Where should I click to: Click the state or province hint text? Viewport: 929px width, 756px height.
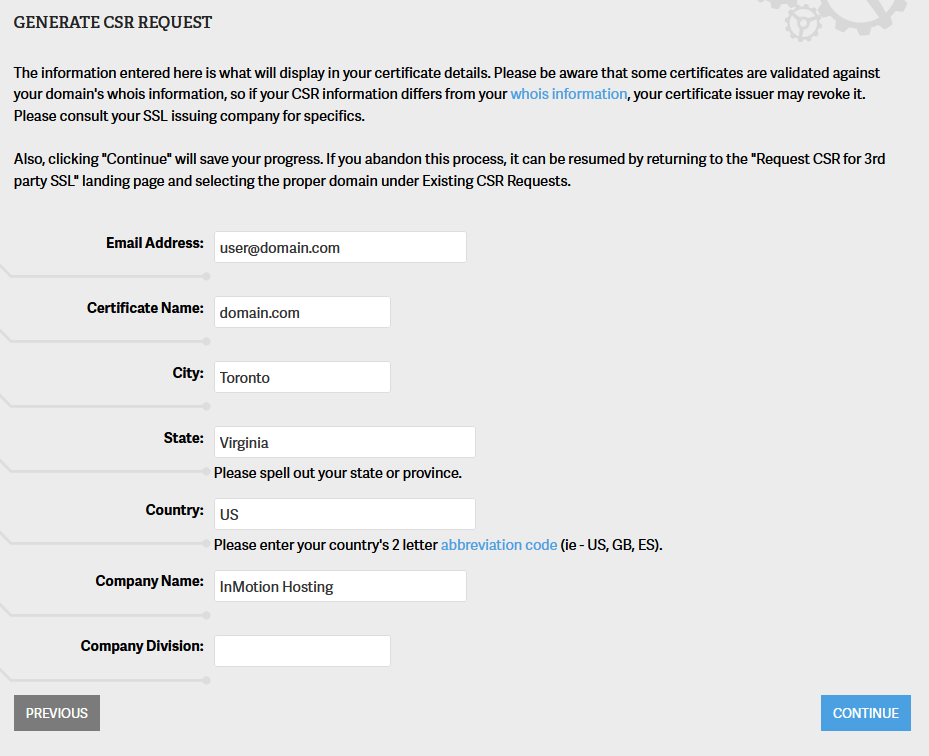click(337, 473)
